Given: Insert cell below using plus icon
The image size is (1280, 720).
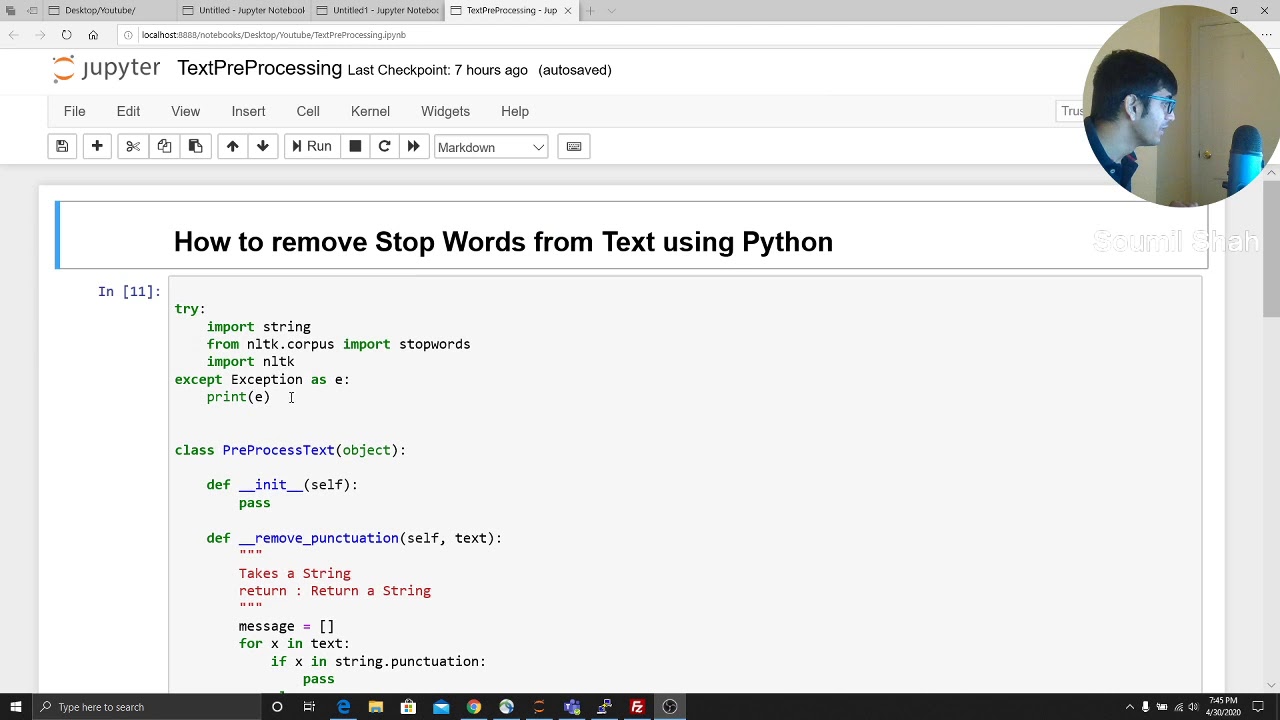Looking at the screenshot, I should 97,147.
